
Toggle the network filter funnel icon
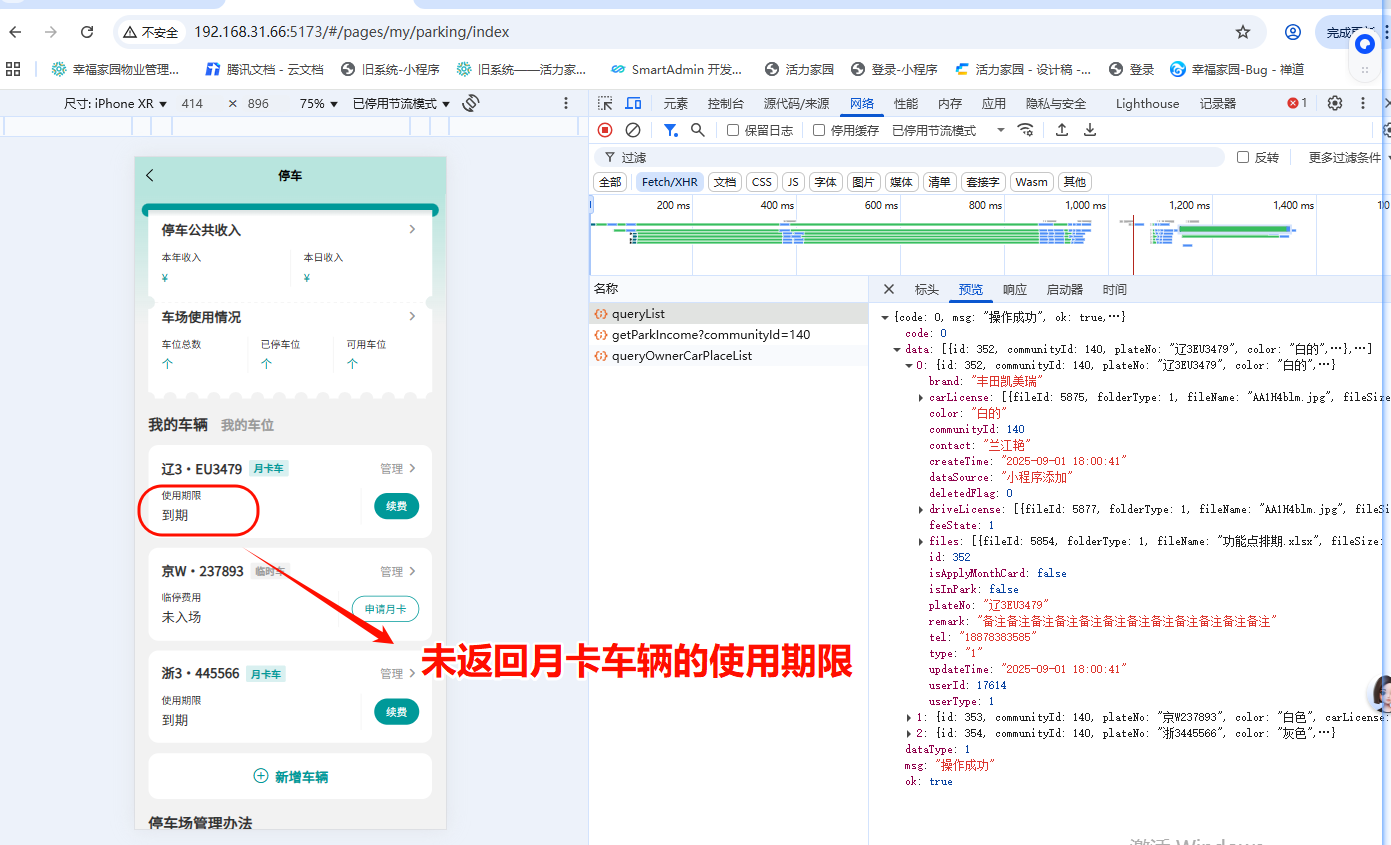pos(671,130)
